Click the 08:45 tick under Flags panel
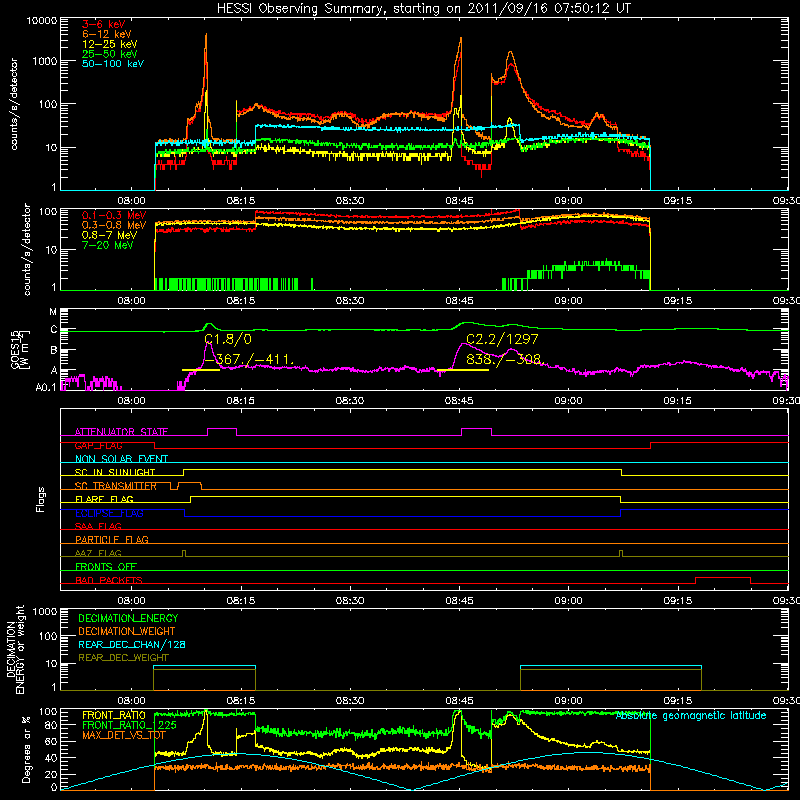This screenshot has height=800, width=800. pyautogui.click(x=459, y=601)
